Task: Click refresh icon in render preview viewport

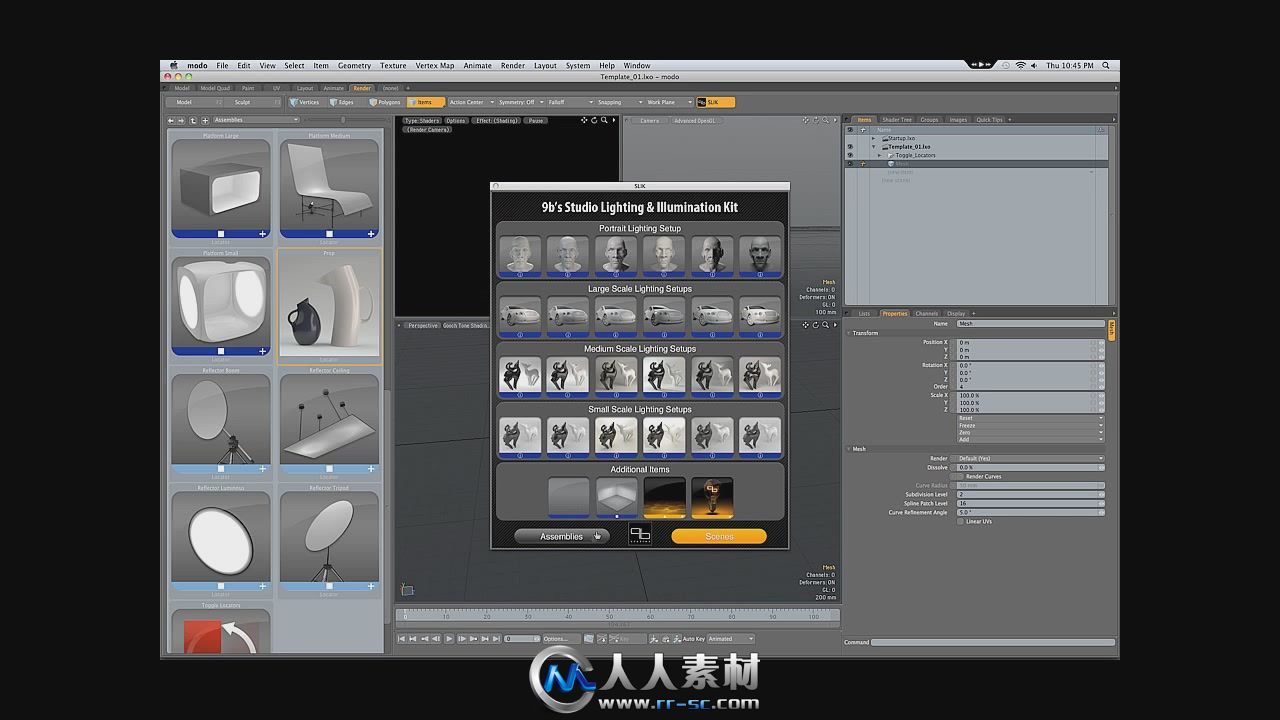Action: click(x=594, y=120)
